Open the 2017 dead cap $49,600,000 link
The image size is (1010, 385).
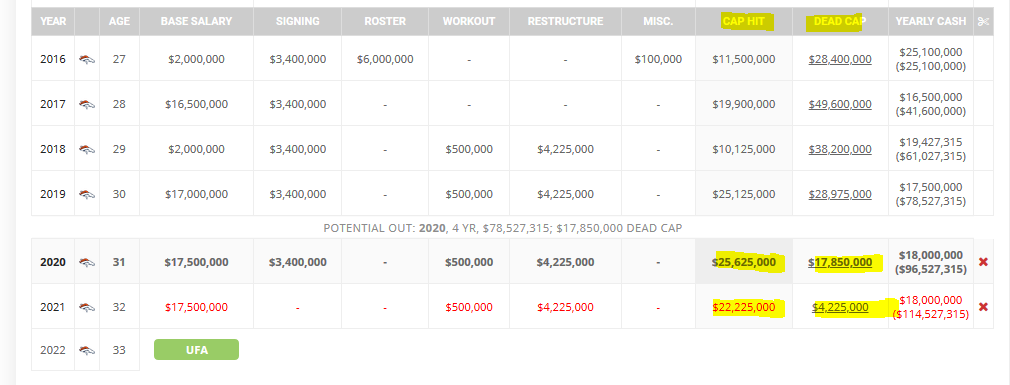tap(840, 104)
